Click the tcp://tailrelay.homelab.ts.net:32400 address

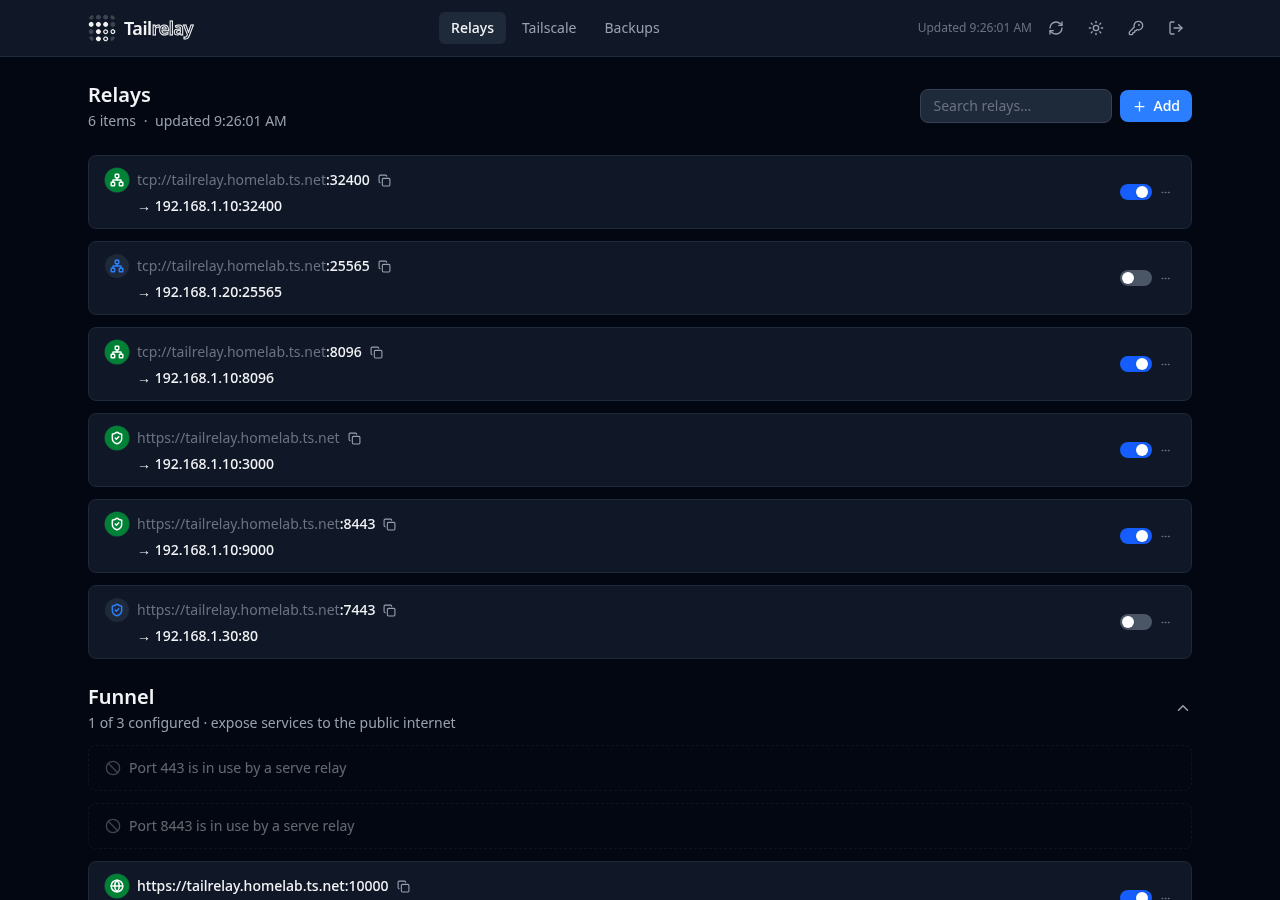pyautogui.click(x=253, y=180)
